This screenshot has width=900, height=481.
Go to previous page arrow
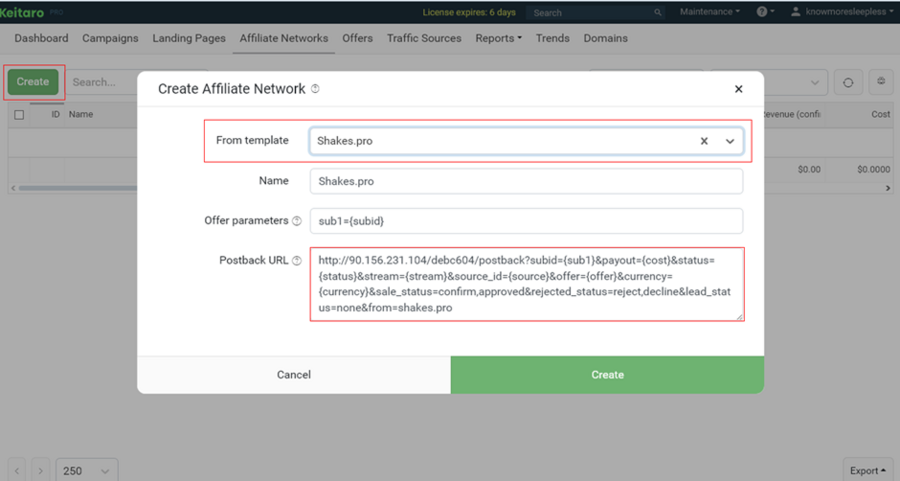pos(17,471)
